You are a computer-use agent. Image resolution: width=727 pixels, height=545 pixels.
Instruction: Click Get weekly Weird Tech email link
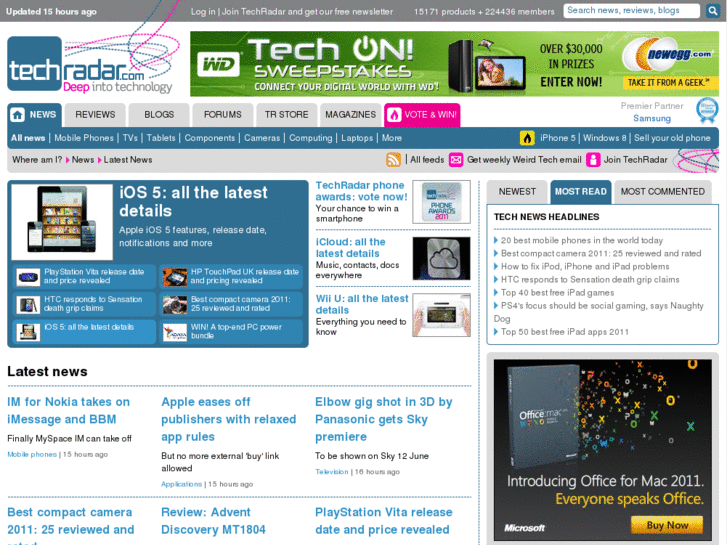524,160
